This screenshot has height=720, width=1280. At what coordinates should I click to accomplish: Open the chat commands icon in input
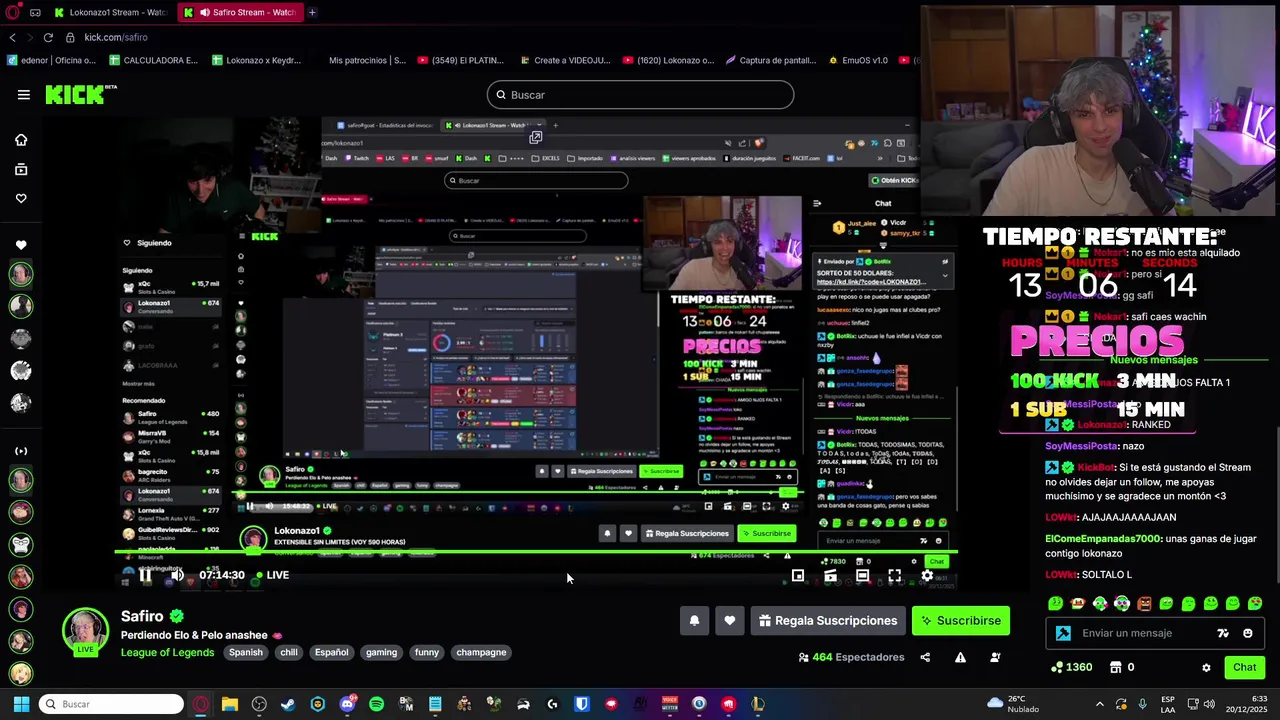1222,633
